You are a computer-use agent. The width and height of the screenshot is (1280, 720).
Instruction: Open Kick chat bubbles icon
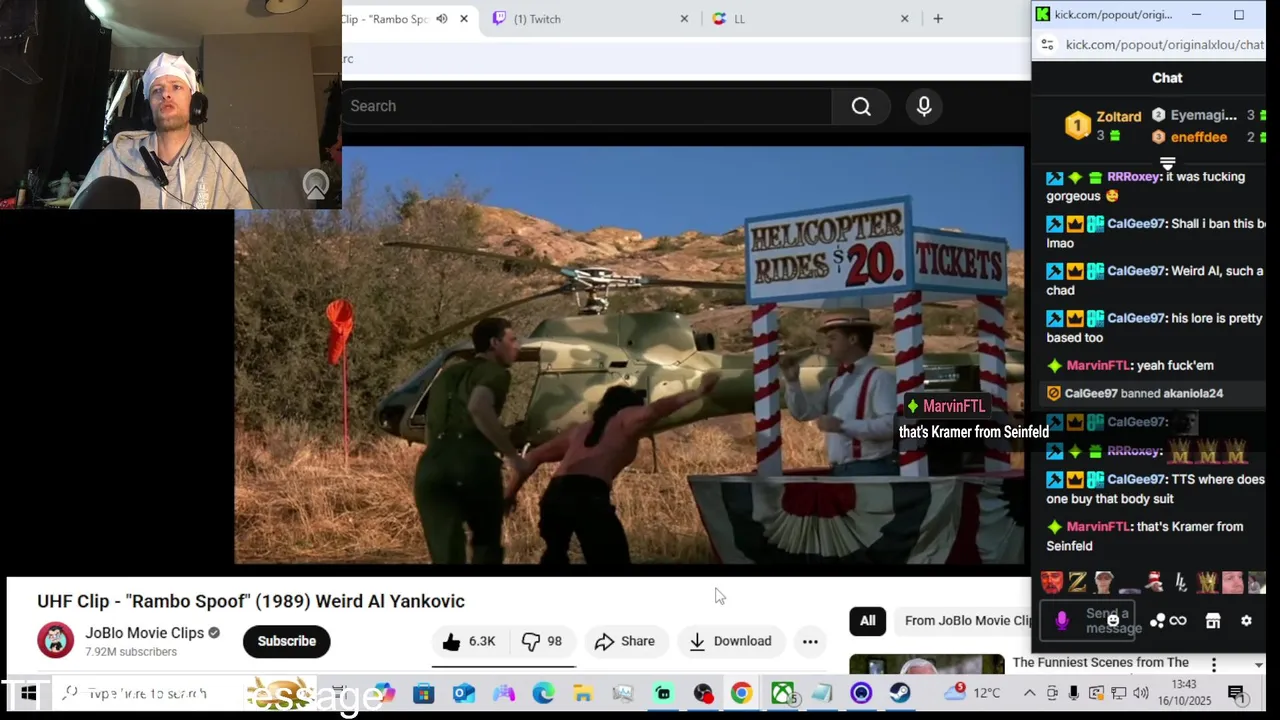[x=1157, y=621]
